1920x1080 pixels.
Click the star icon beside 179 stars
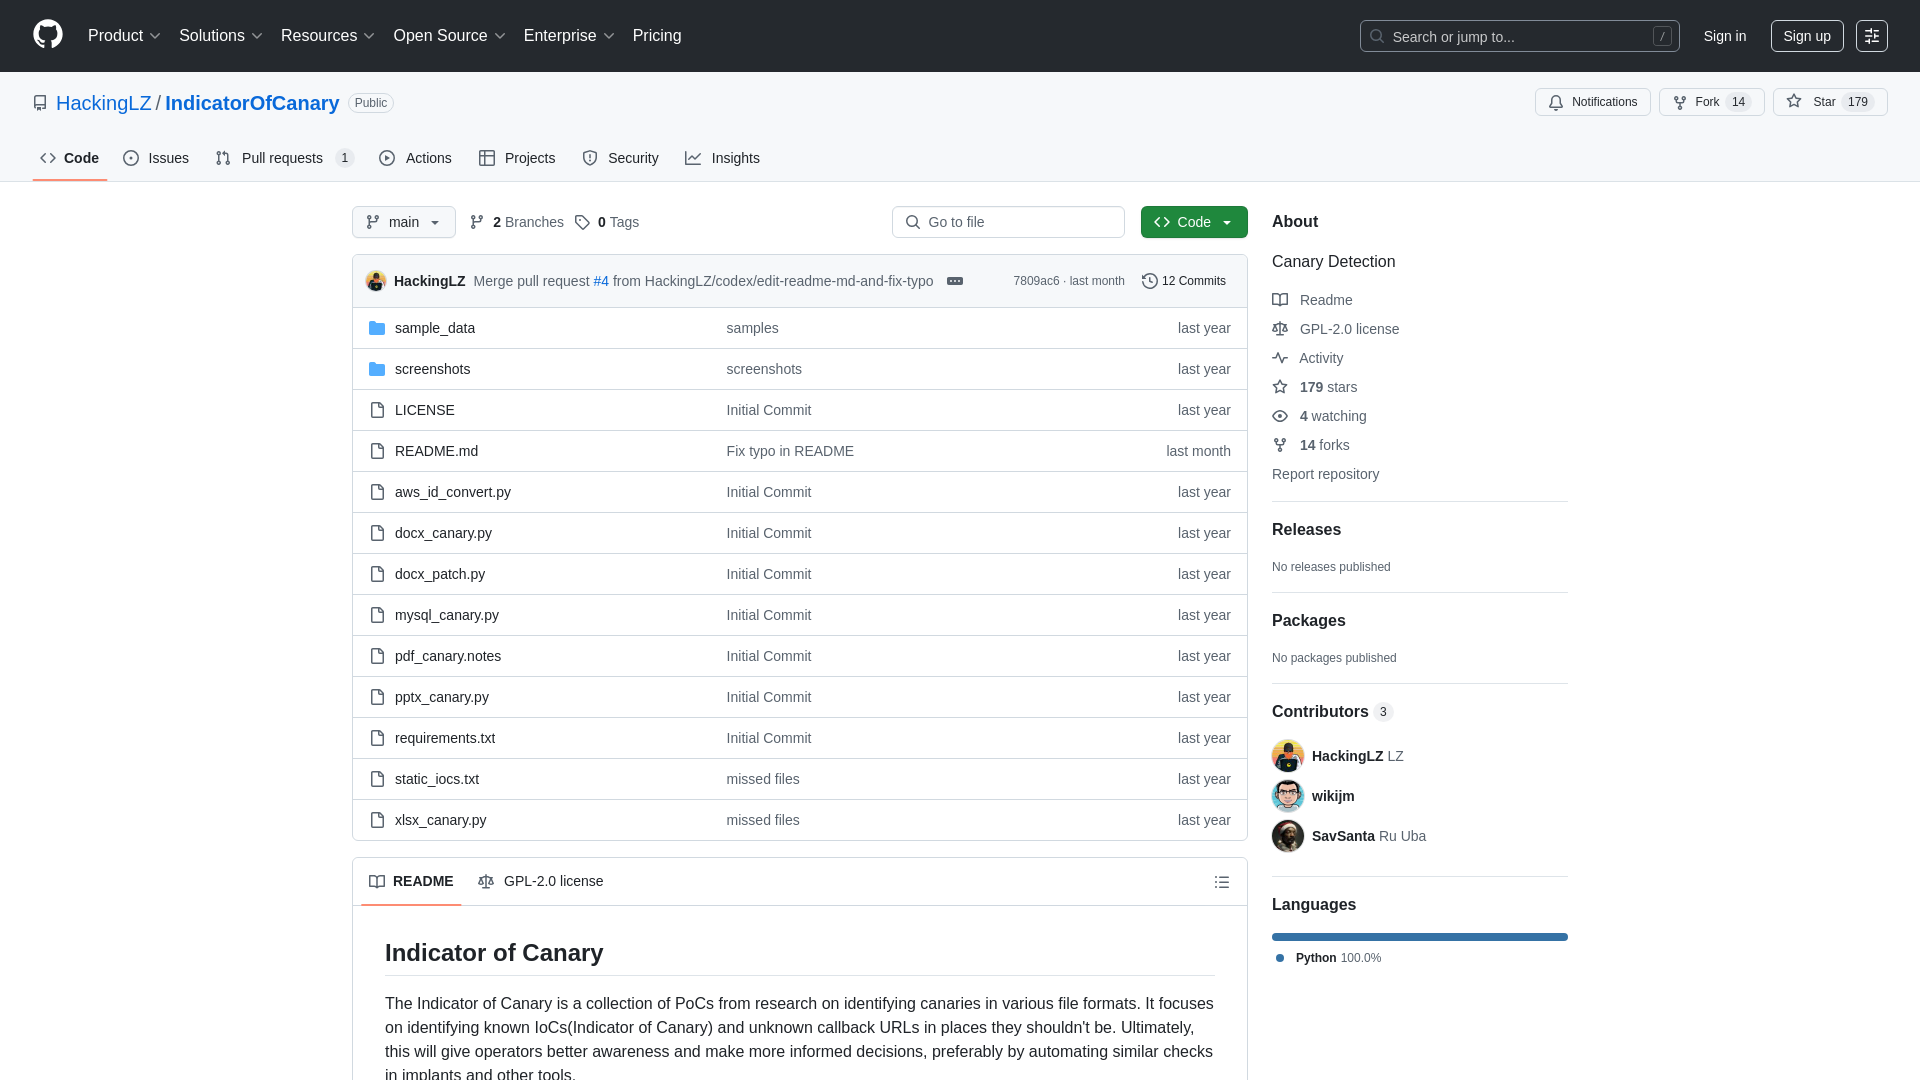coord(1280,387)
